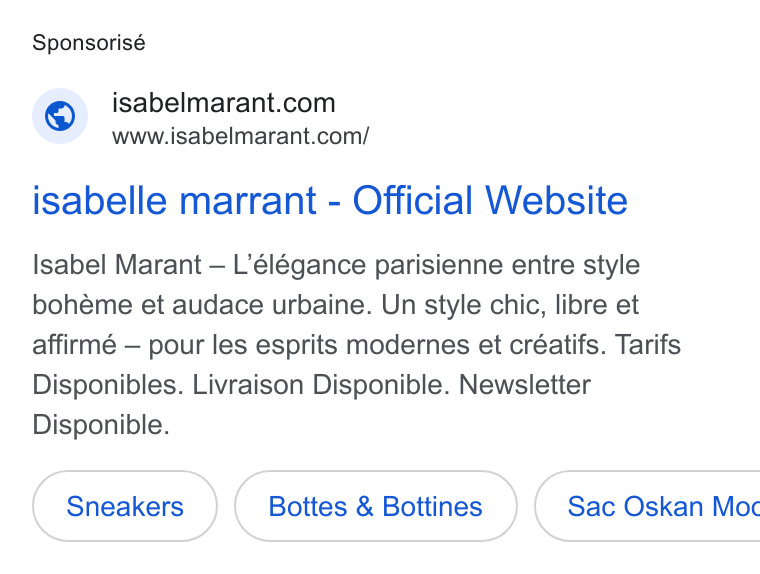
Task: Choose the Sac Oskan chip
Action: [648, 506]
